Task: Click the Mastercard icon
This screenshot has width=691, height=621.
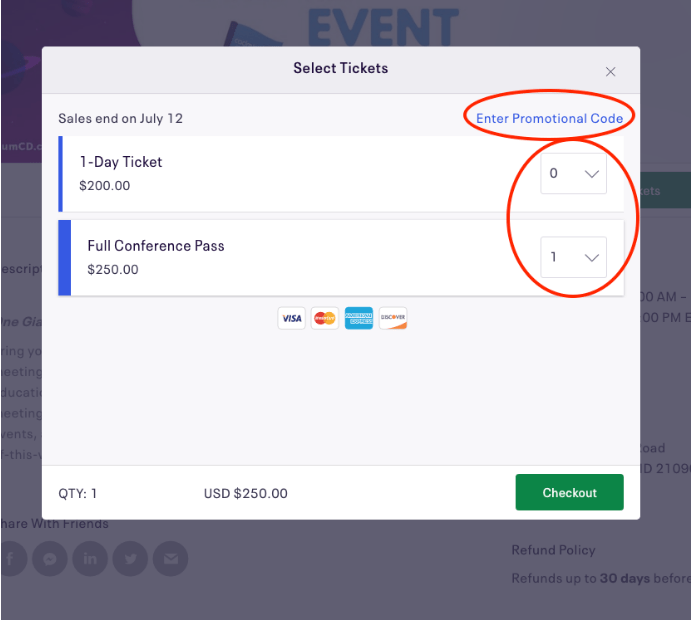Action: pyautogui.click(x=325, y=318)
